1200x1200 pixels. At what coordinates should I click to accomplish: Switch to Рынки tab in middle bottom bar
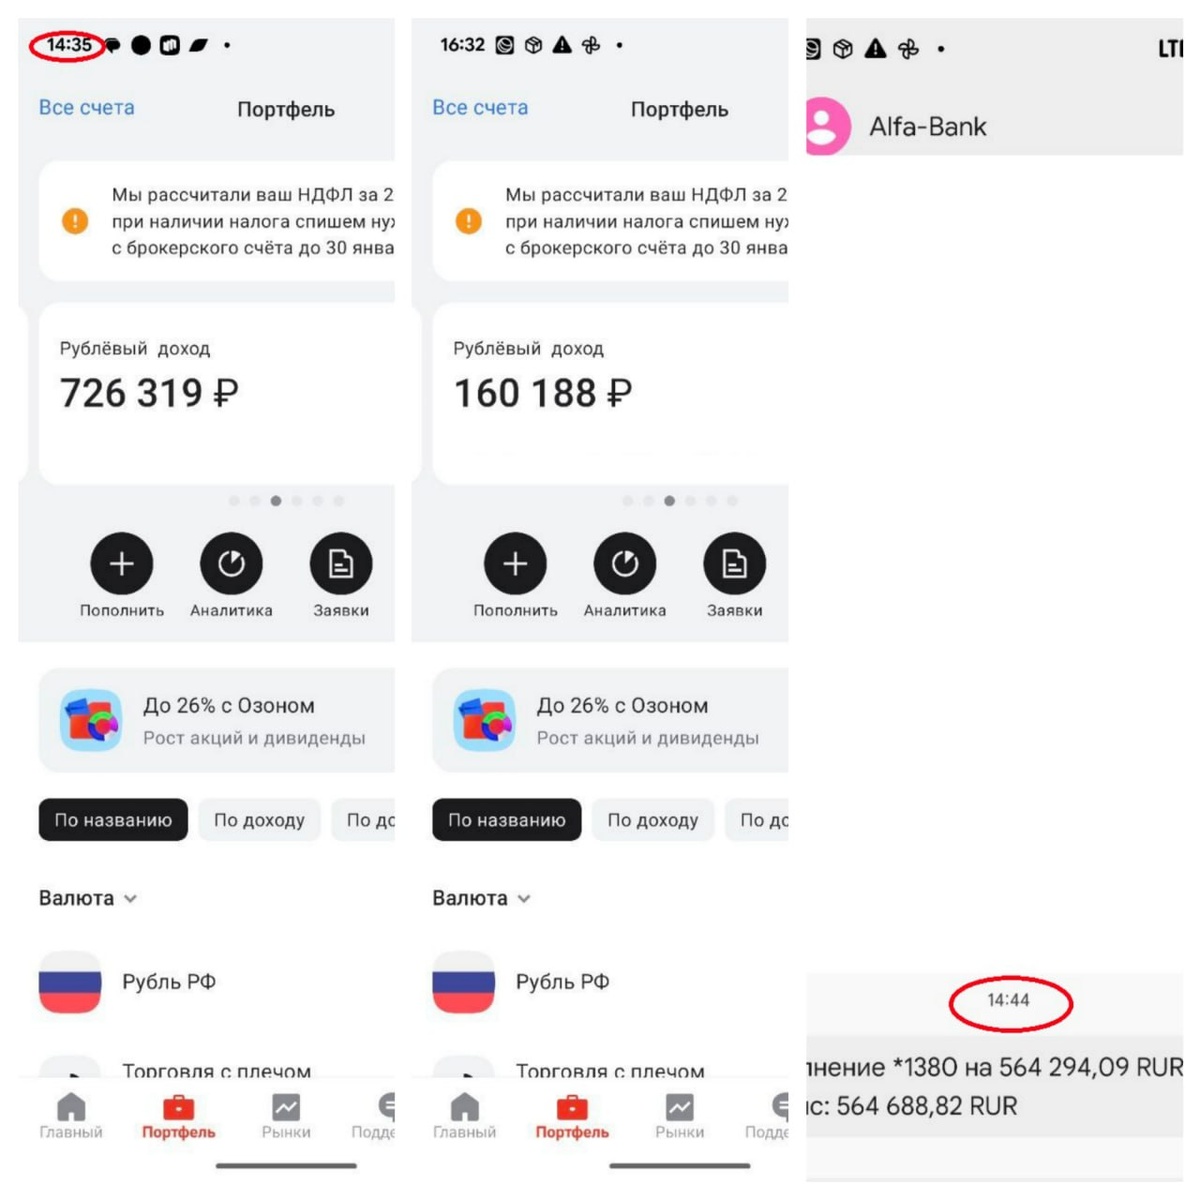pyautogui.click(x=680, y=1116)
